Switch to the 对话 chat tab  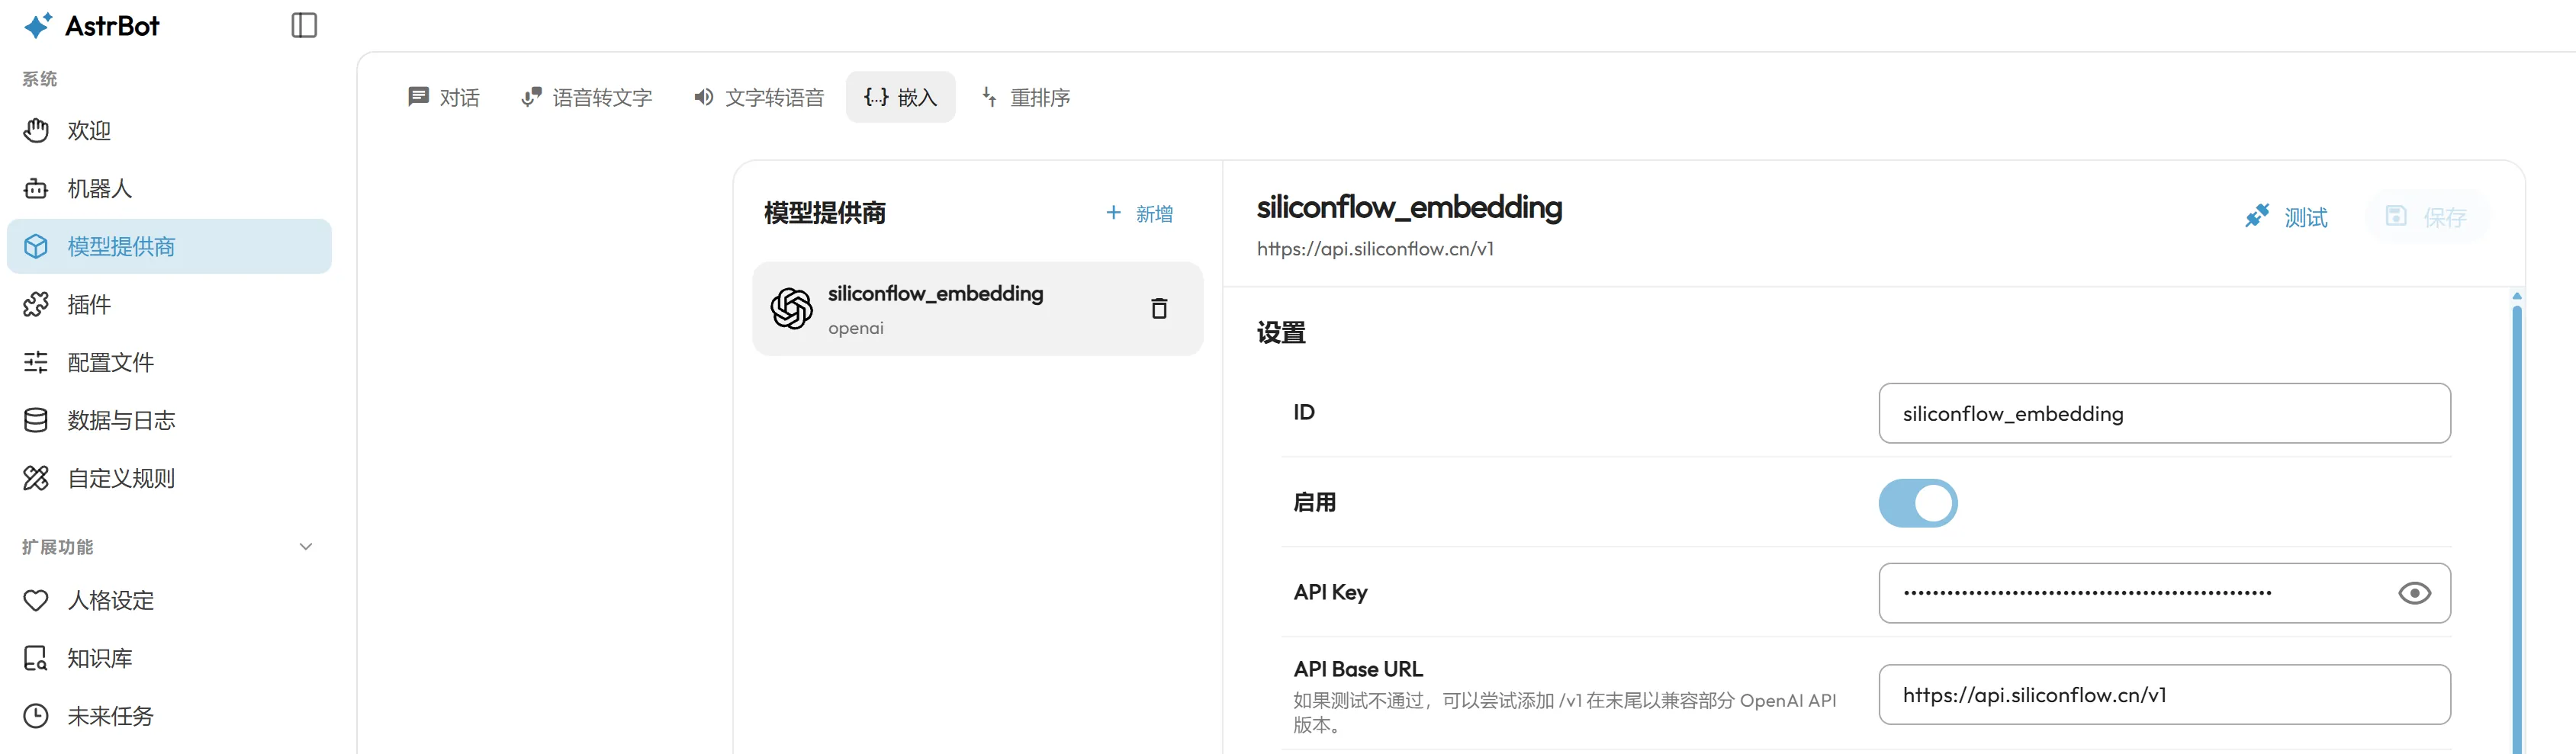click(x=444, y=97)
